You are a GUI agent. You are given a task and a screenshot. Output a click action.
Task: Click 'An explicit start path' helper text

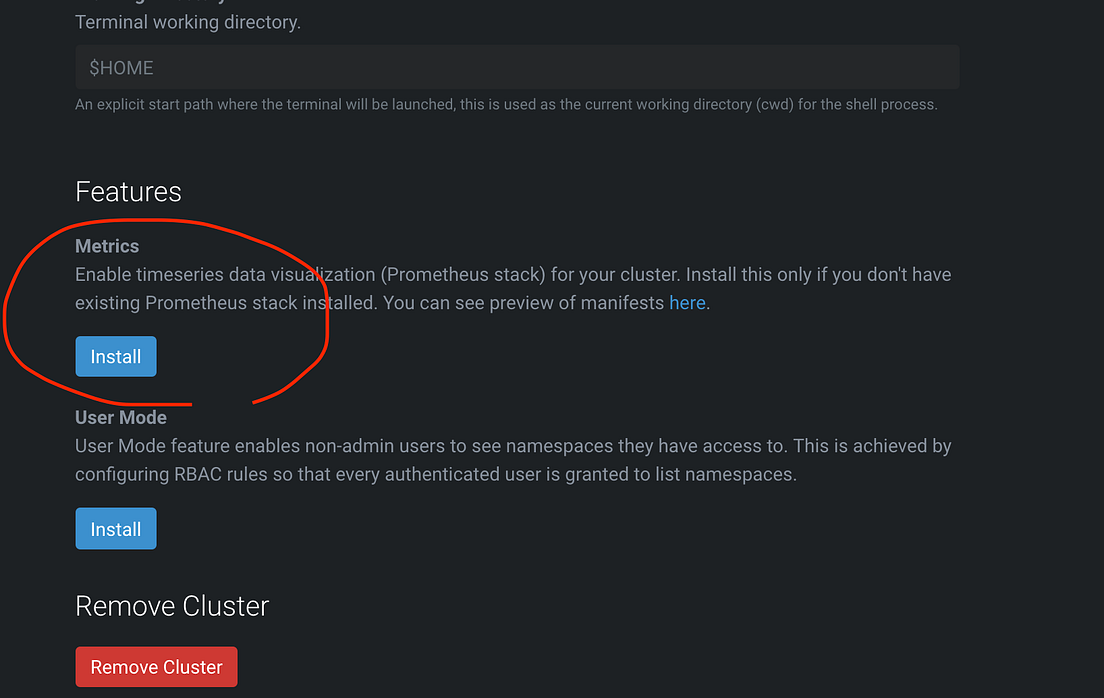127,105
